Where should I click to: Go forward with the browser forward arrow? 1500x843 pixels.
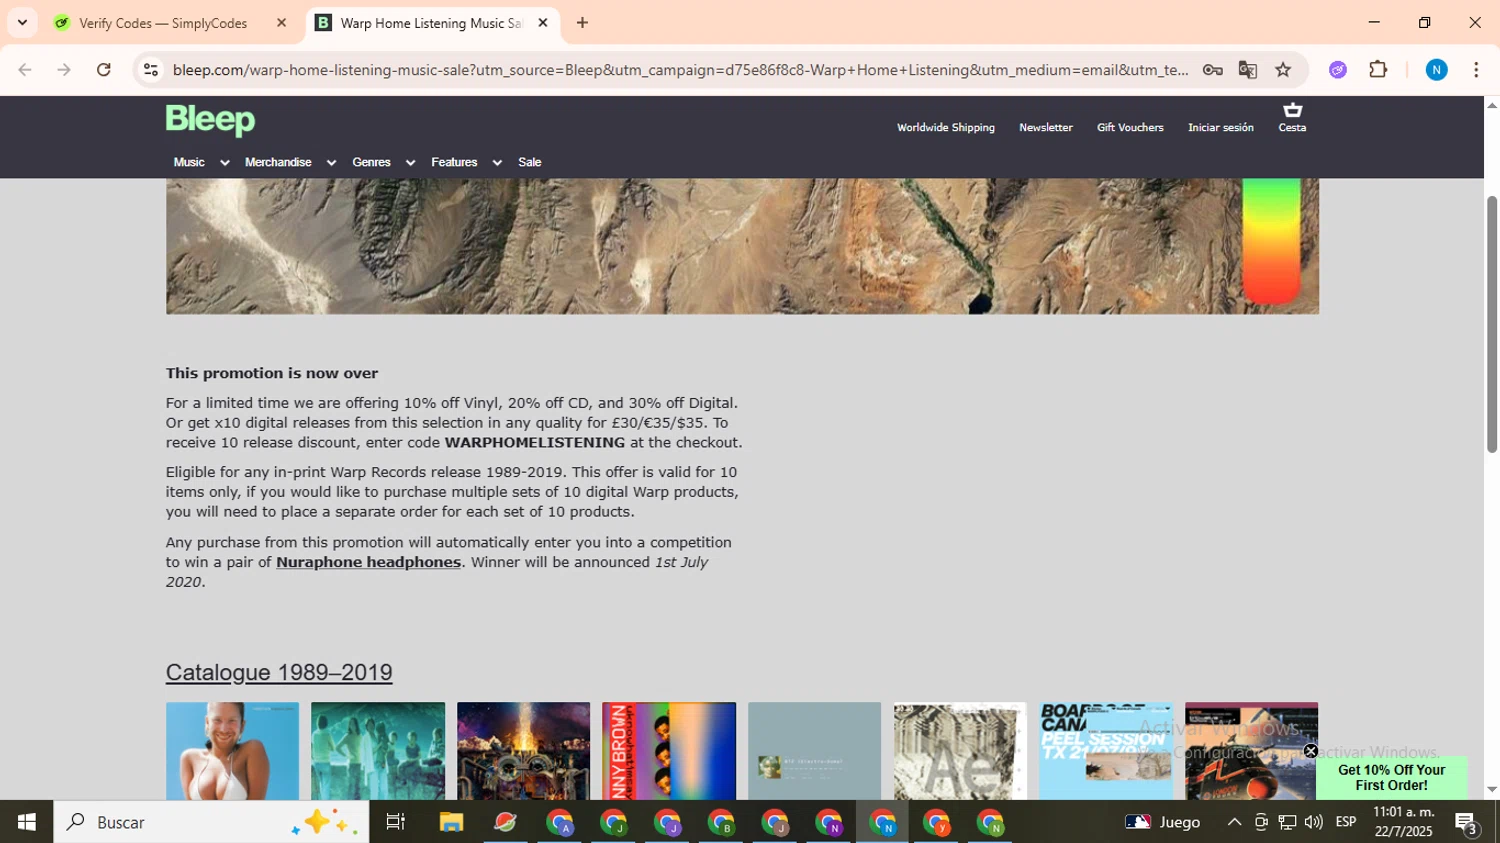[64, 70]
